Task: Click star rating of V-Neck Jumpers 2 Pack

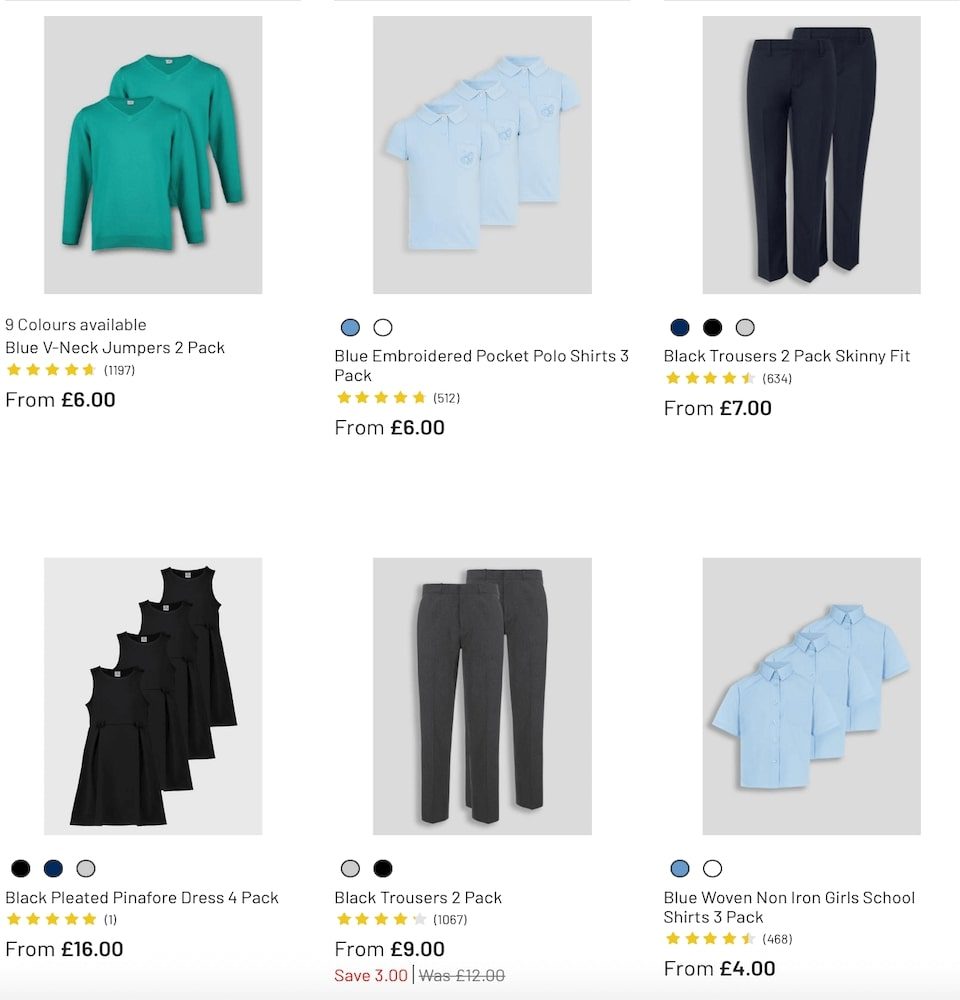Action: pyautogui.click(x=51, y=370)
